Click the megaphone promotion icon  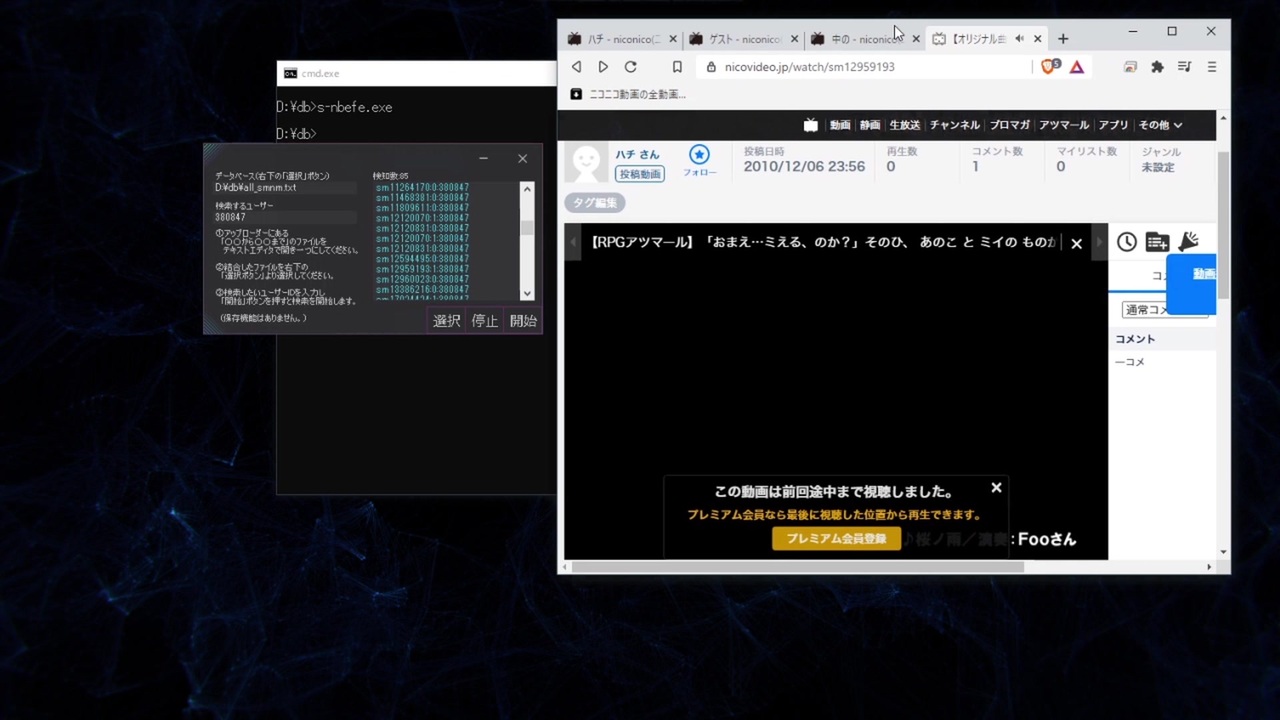(1188, 242)
